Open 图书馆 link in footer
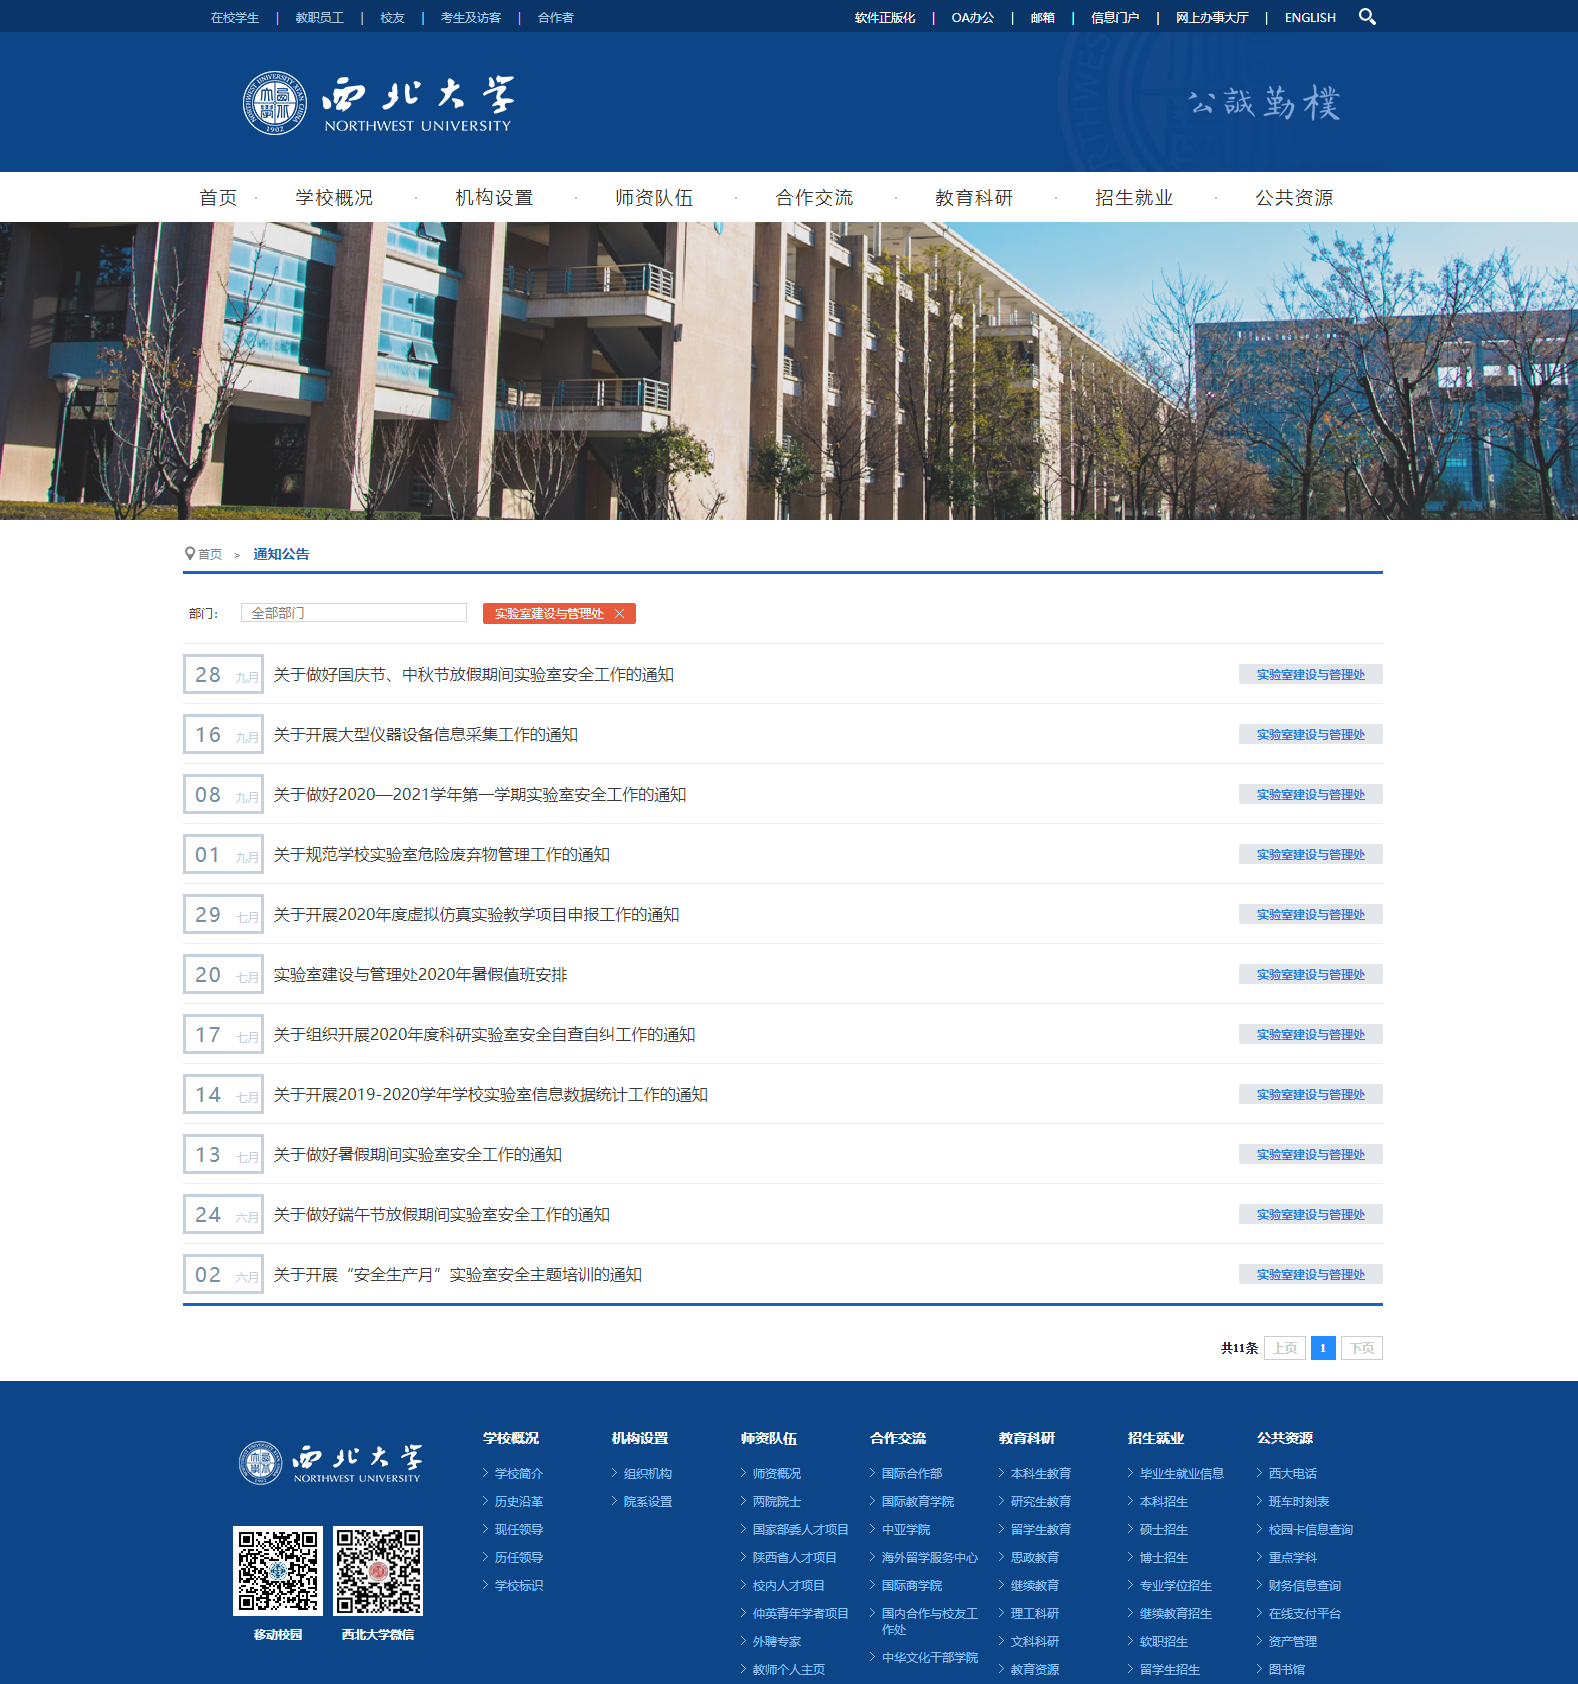Viewport: 1578px width, 1684px height. point(1286,1669)
